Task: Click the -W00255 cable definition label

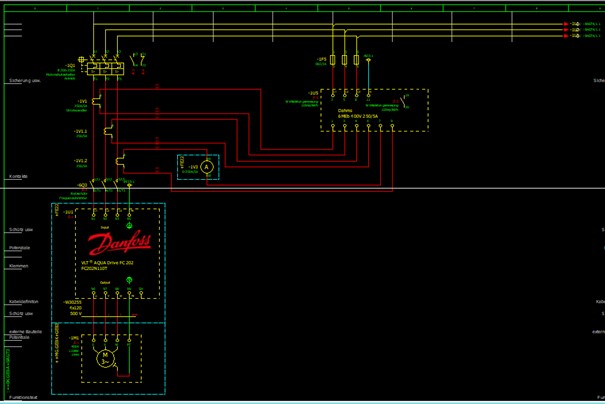Action: tap(72, 301)
